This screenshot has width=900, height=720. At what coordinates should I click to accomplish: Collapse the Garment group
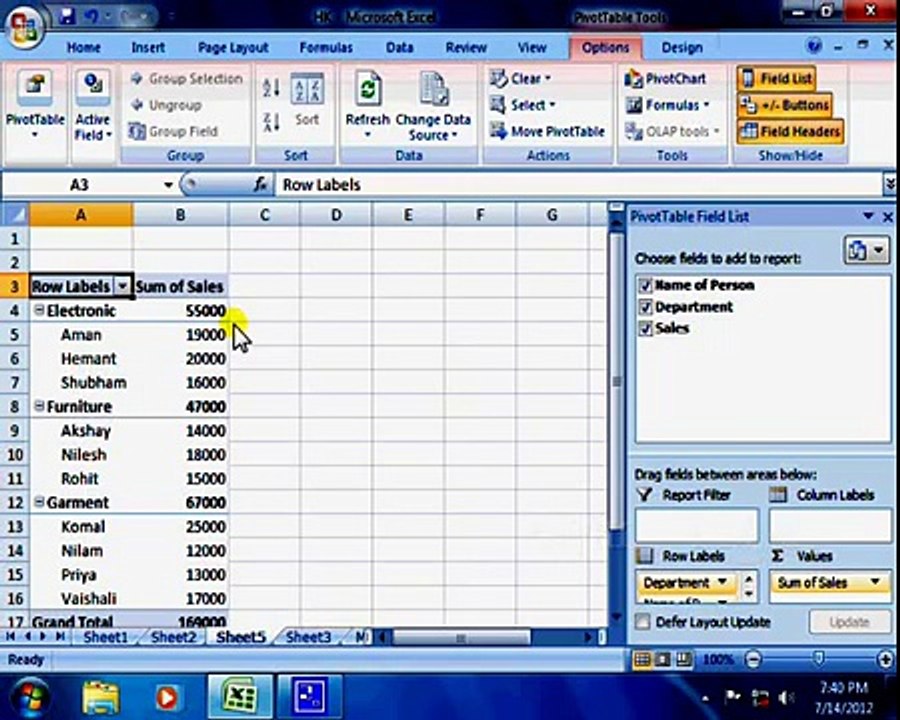pyautogui.click(x=39, y=502)
